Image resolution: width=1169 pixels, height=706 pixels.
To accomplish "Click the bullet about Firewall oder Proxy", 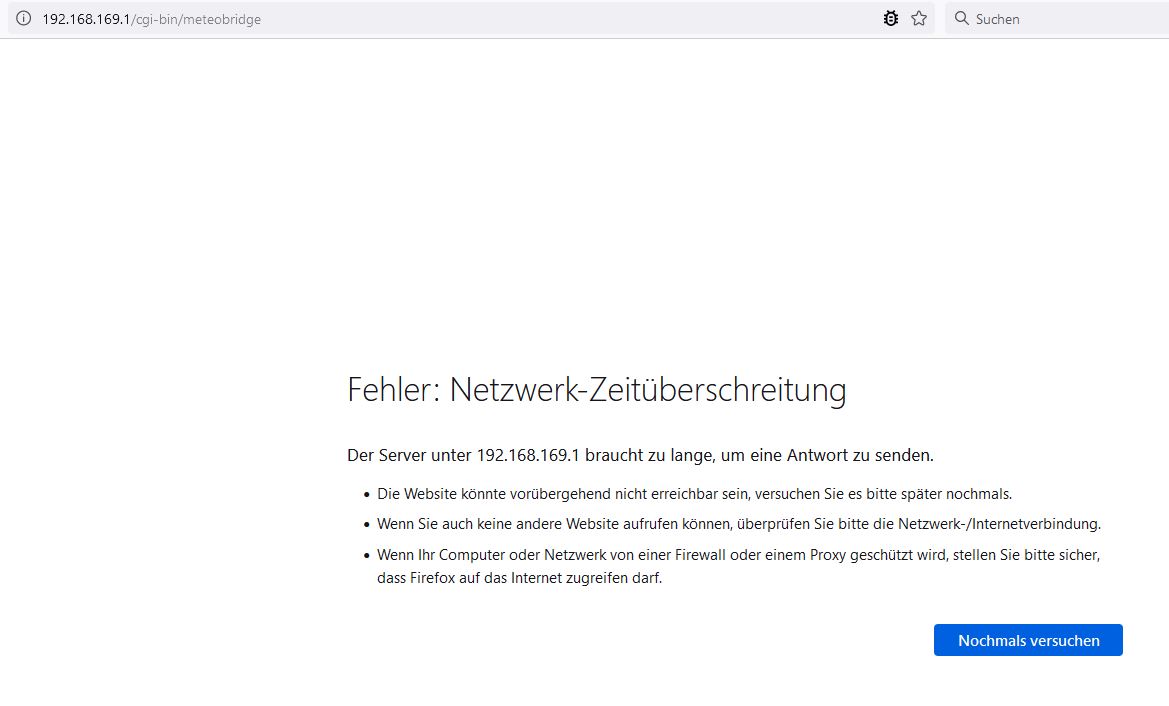I will (739, 566).
